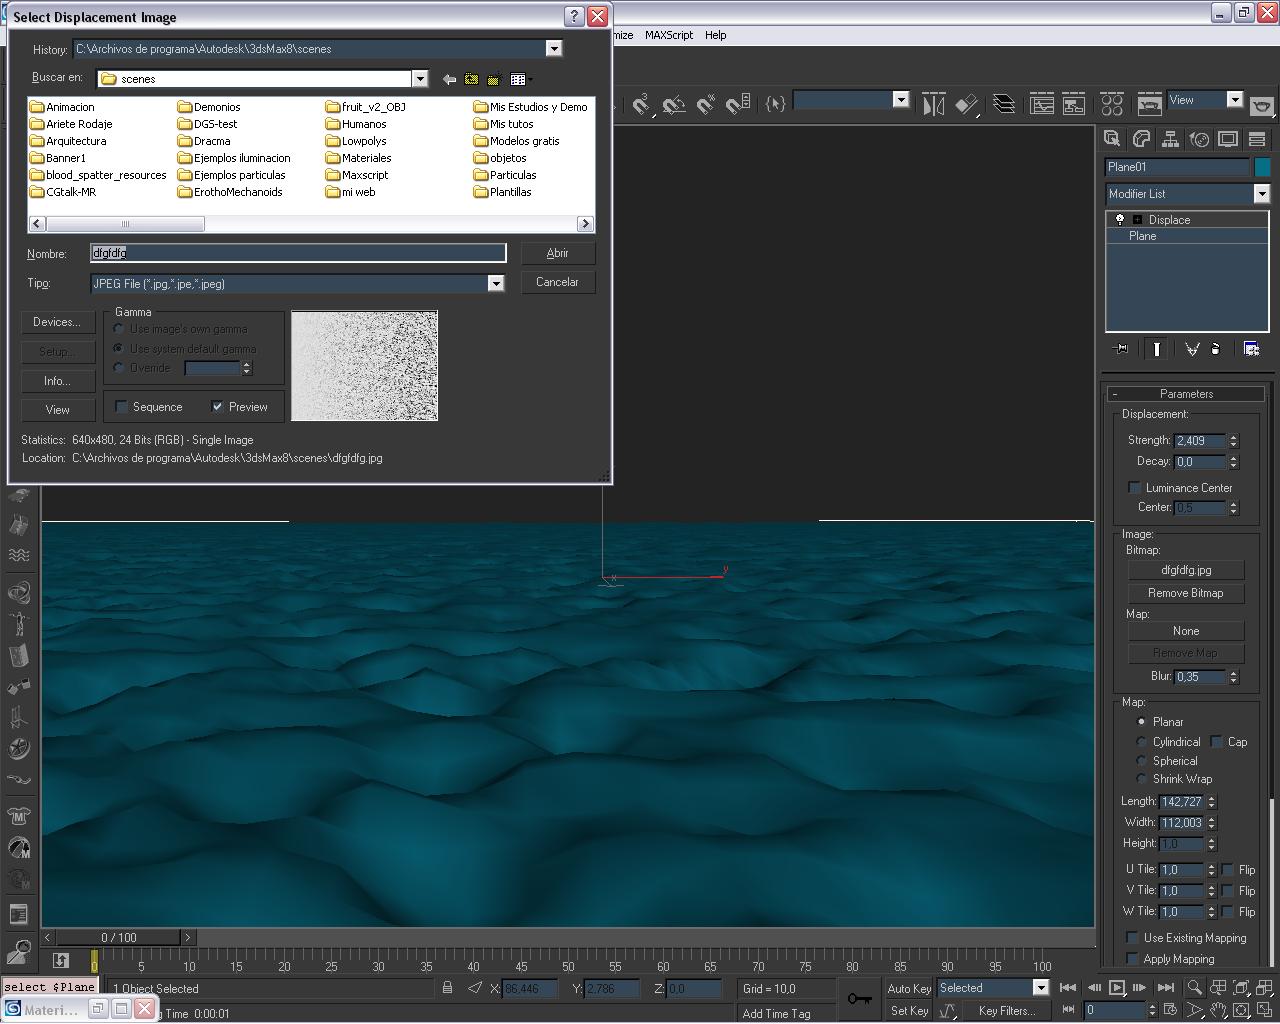Select the Spherical map option
The image size is (1280, 1024).
pyautogui.click(x=1142, y=761)
